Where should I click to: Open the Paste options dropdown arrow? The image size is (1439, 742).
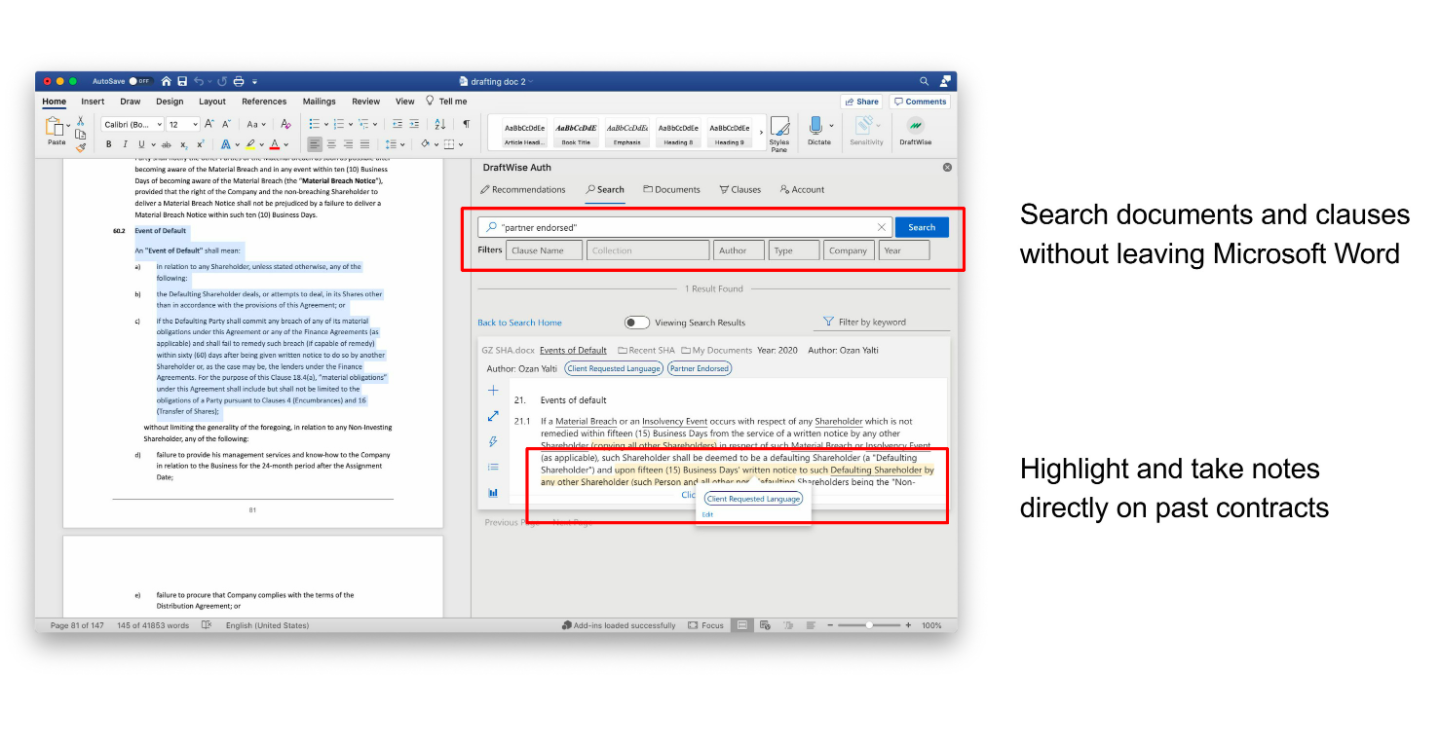(x=68, y=126)
